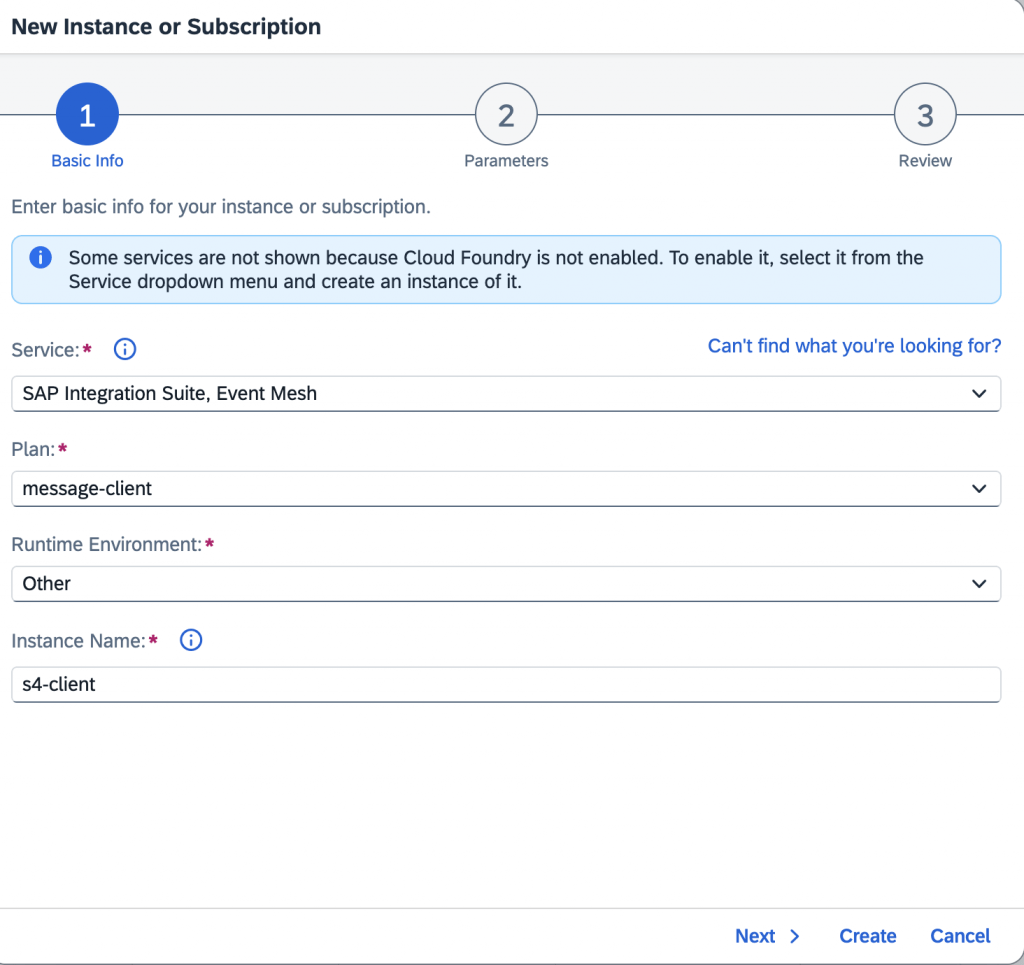1024x965 pixels.
Task: Cancel the new instance dialog
Action: click(960, 936)
